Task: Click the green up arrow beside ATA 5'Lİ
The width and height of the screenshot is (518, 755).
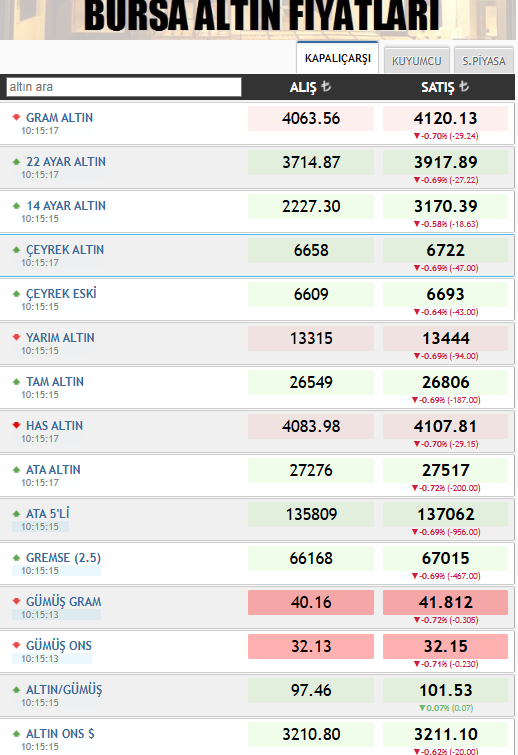Action: (16, 513)
